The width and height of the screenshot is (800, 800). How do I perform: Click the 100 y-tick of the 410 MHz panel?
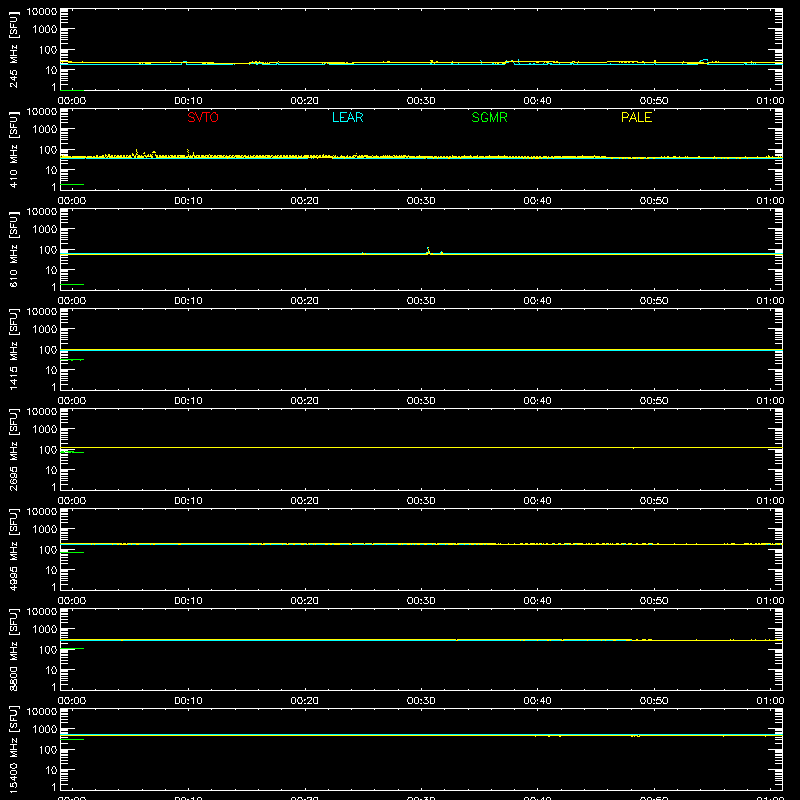48,150
